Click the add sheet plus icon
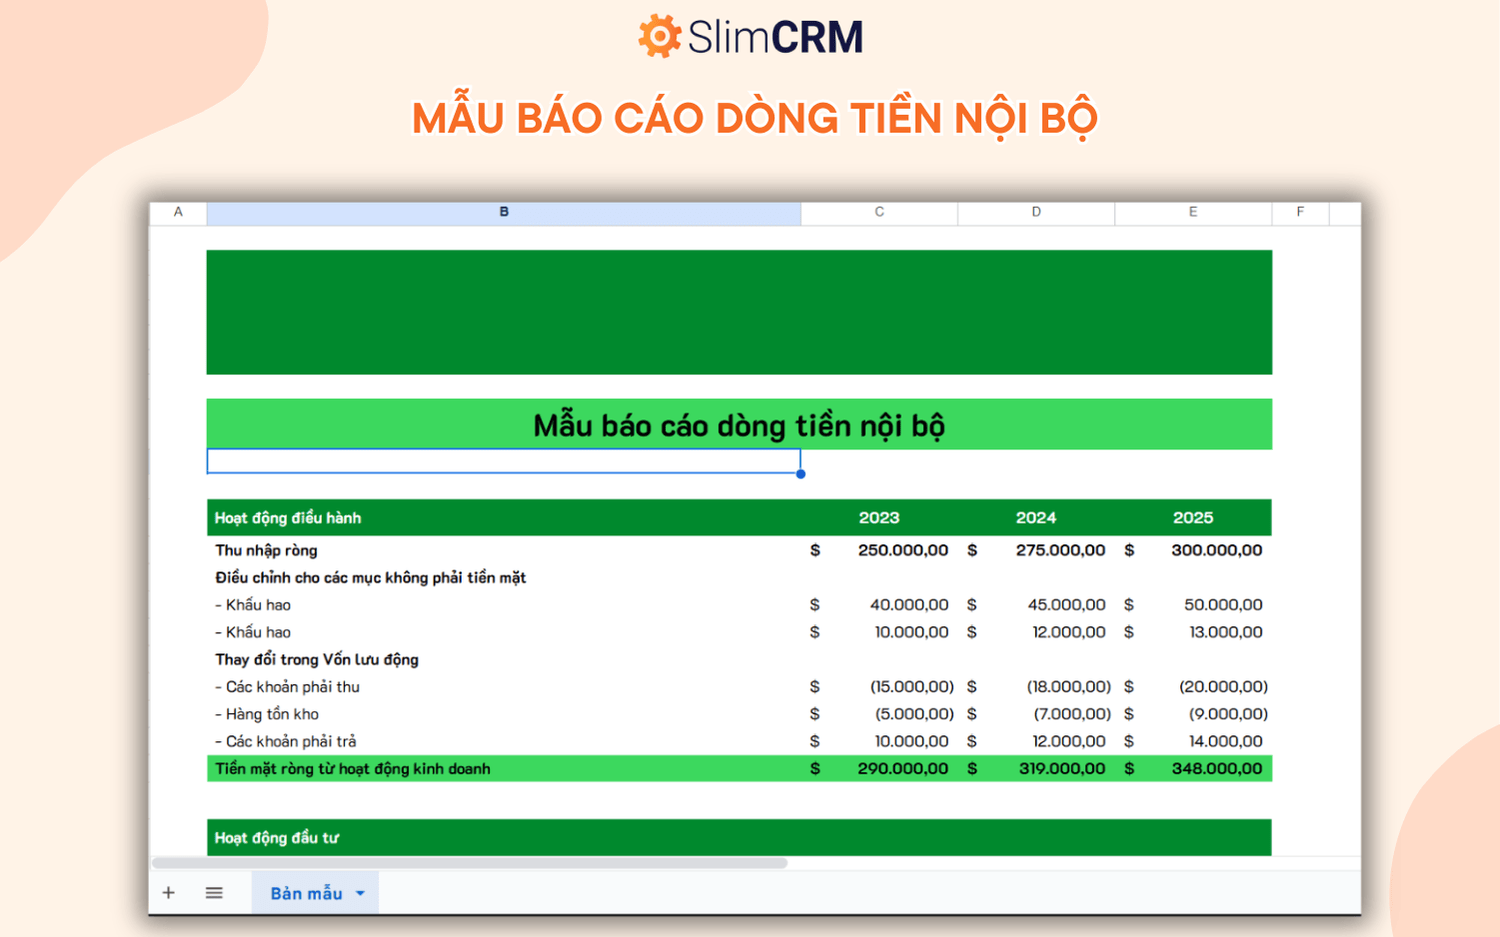Image resolution: width=1500 pixels, height=937 pixels. [168, 893]
